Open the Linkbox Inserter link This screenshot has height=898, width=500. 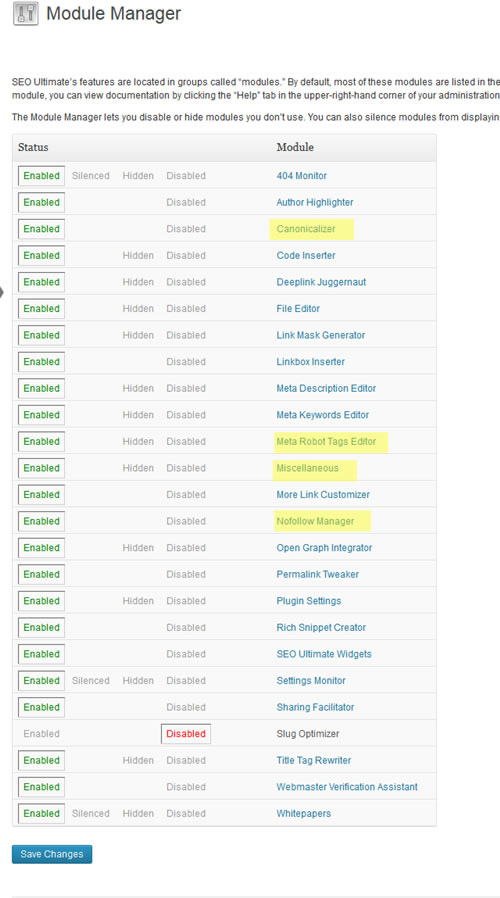tap(310, 361)
